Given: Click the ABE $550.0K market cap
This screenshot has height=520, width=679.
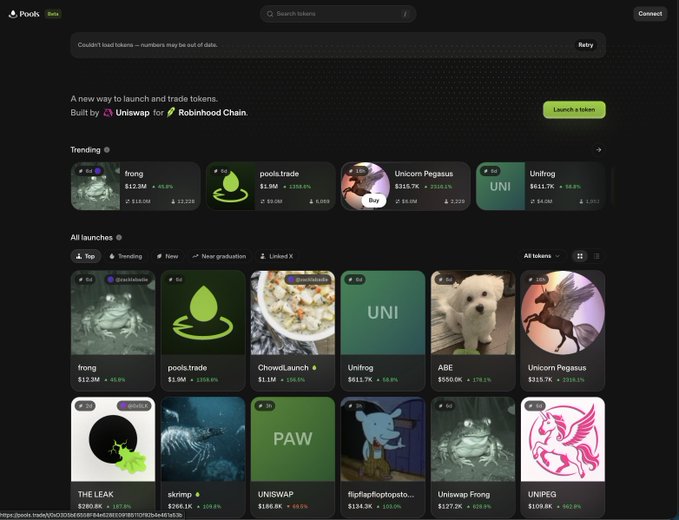Looking at the screenshot, I should tap(450, 380).
